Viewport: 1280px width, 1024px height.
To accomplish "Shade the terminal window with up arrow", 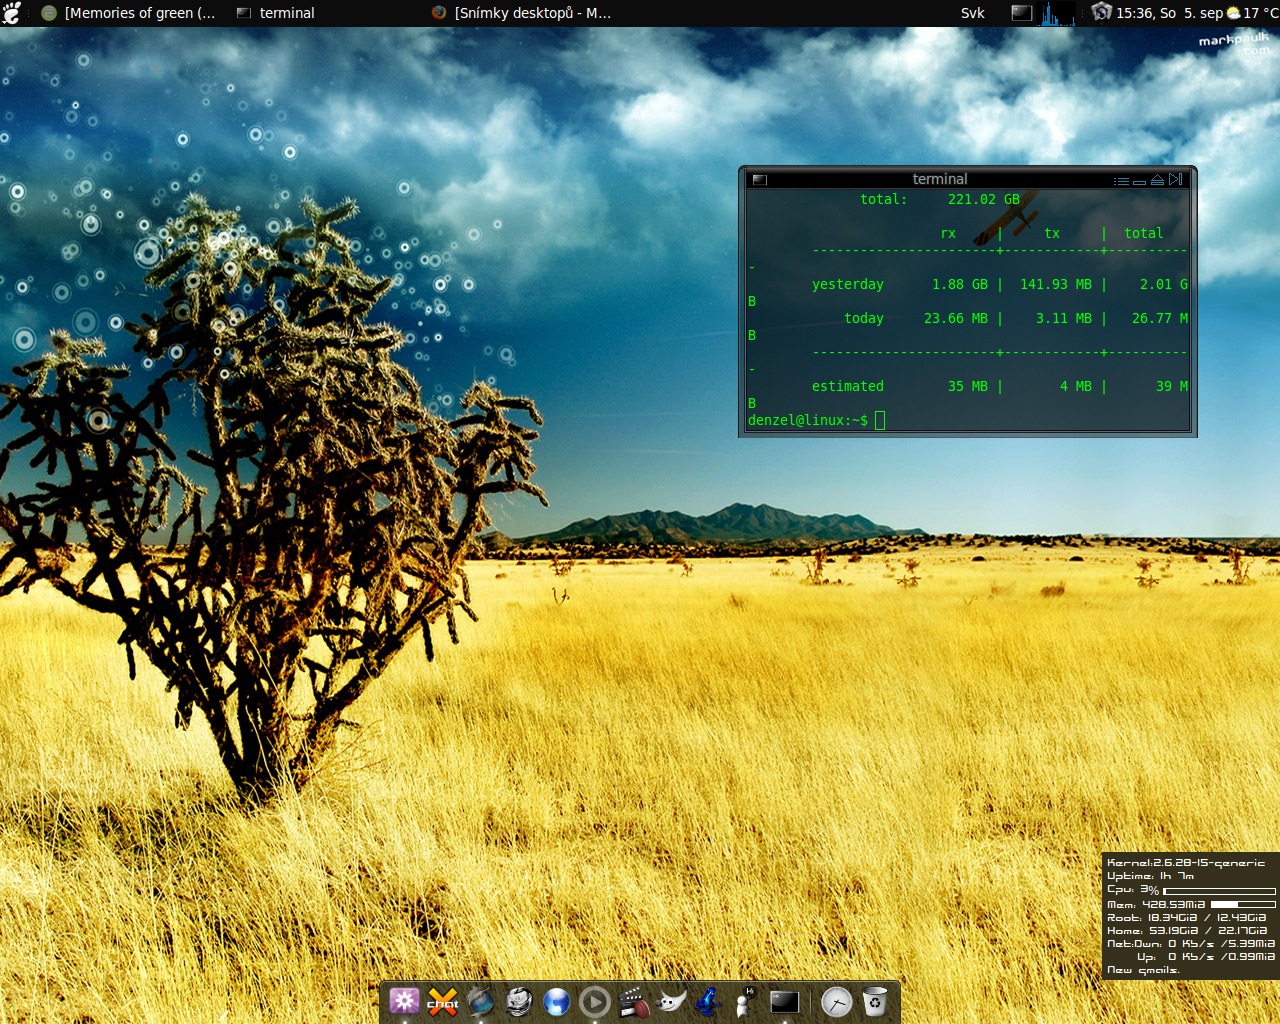I will tap(1157, 180).
